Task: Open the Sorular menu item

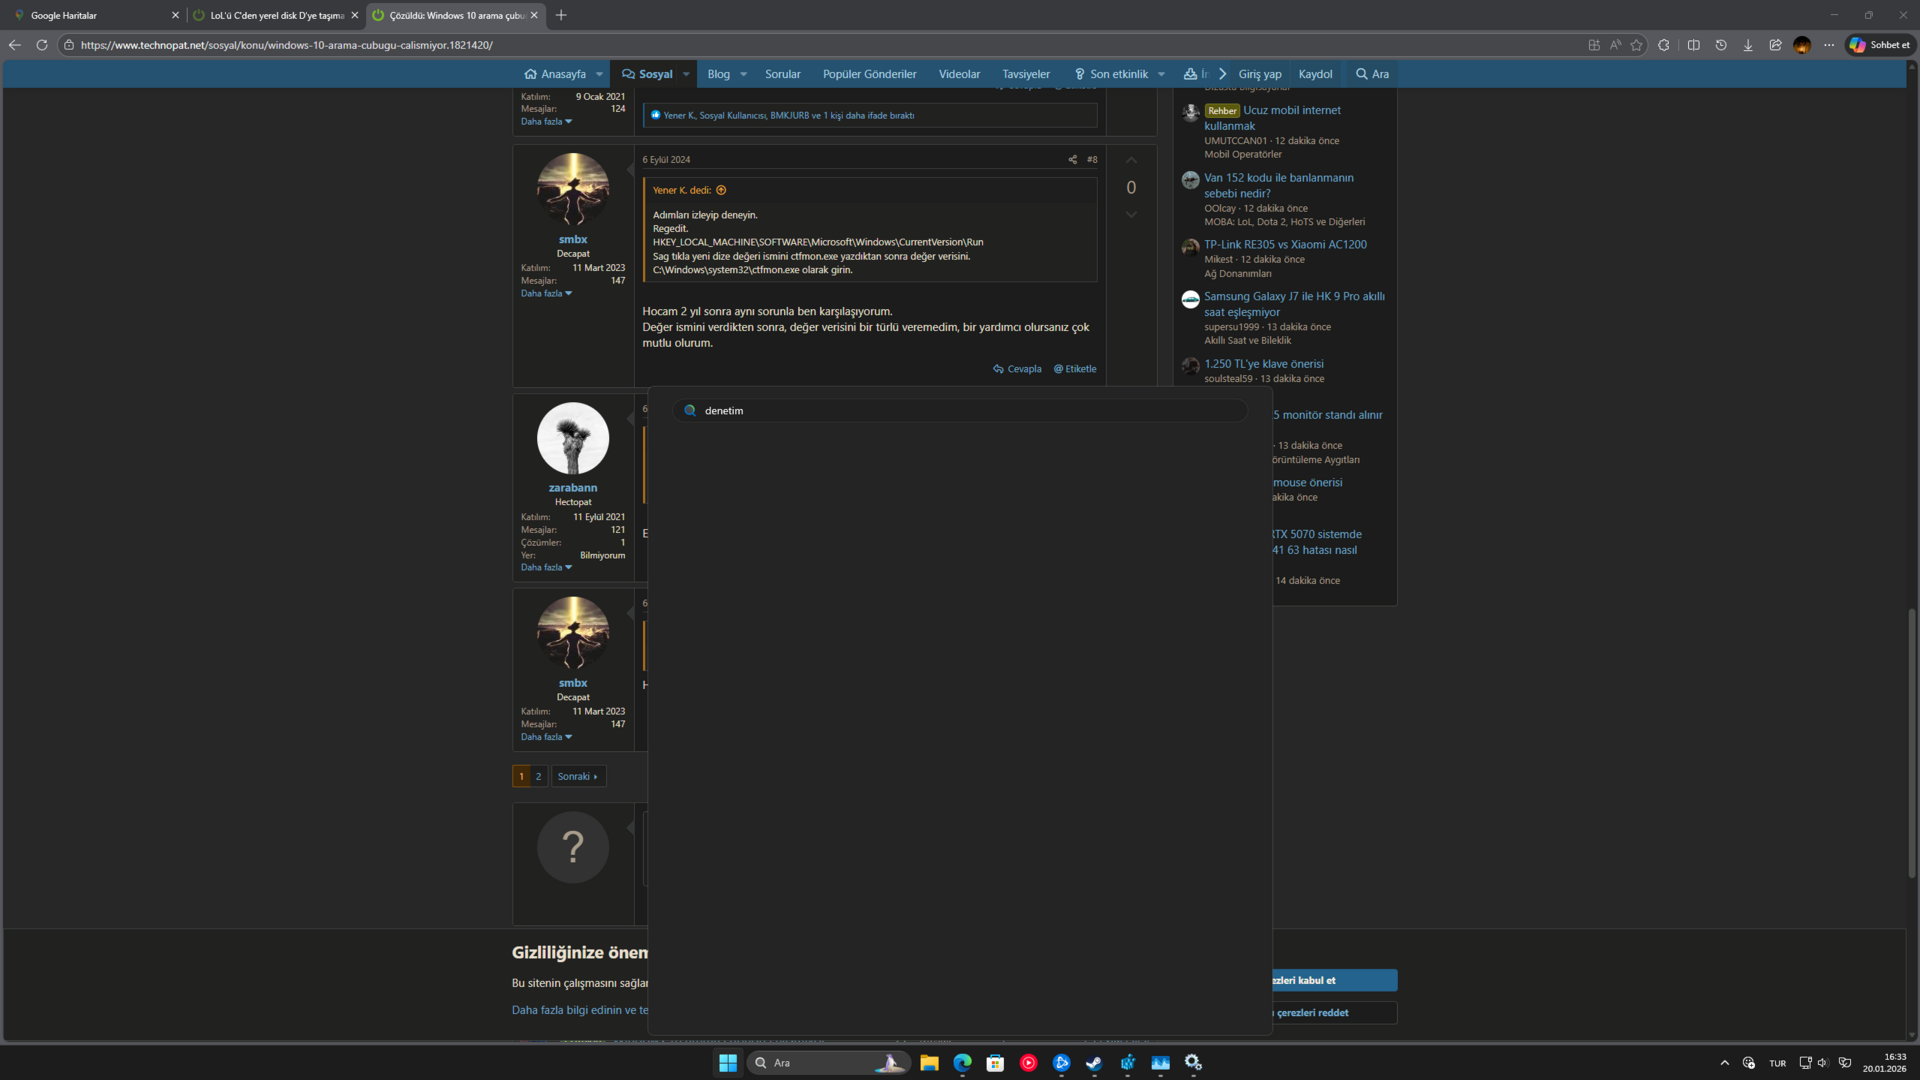Action: click(x=782, y=74)
